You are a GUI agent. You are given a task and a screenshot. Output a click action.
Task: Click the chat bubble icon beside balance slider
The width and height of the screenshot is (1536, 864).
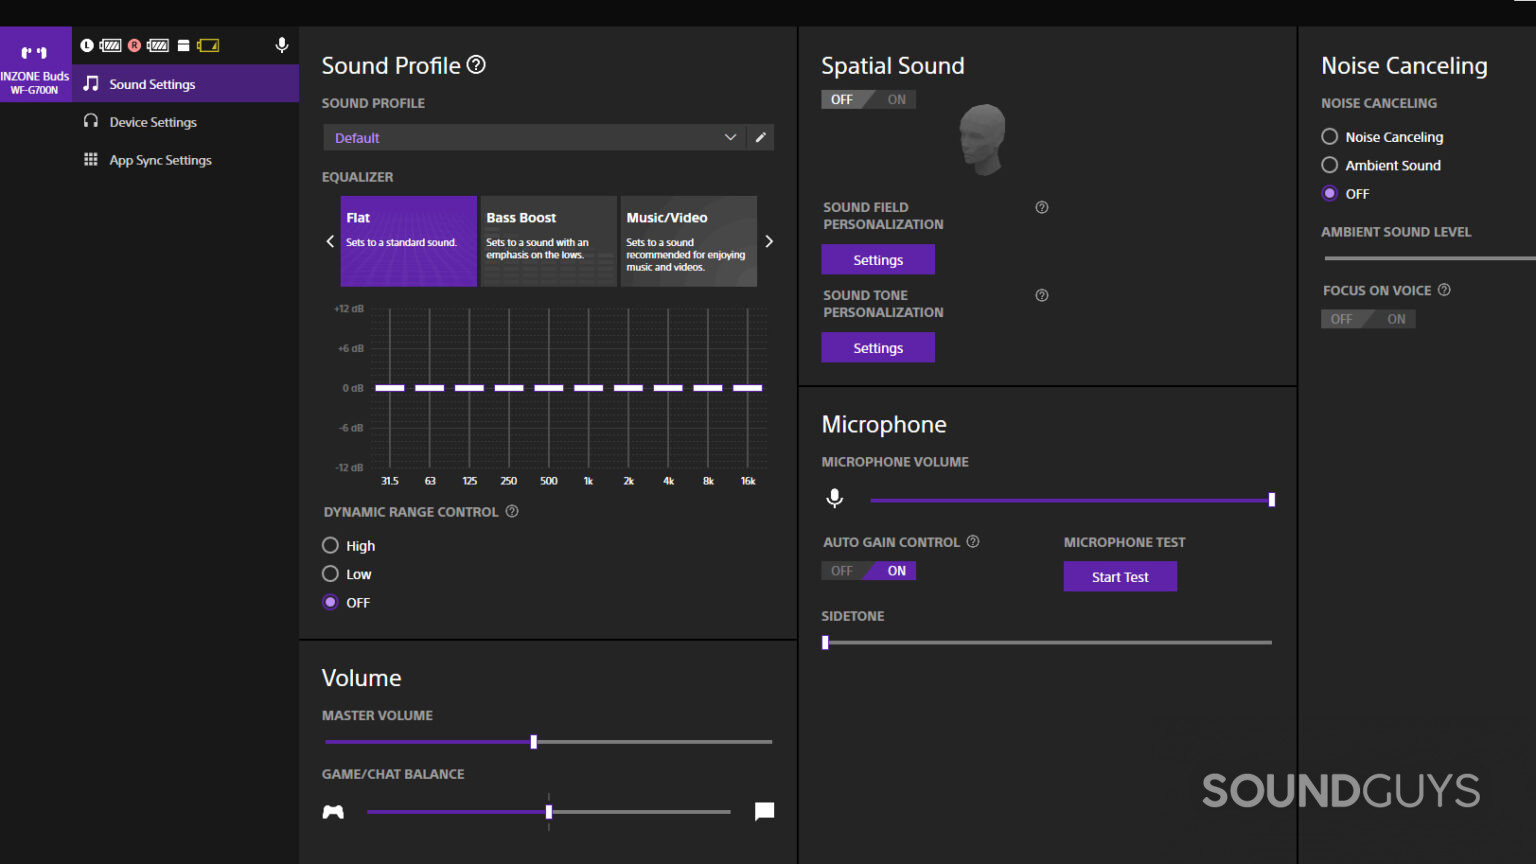(764, 811)
